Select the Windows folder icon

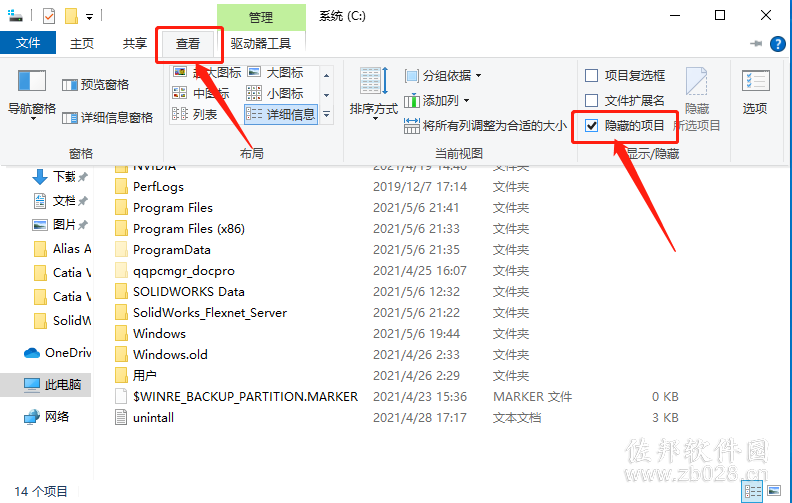(121, 333)
